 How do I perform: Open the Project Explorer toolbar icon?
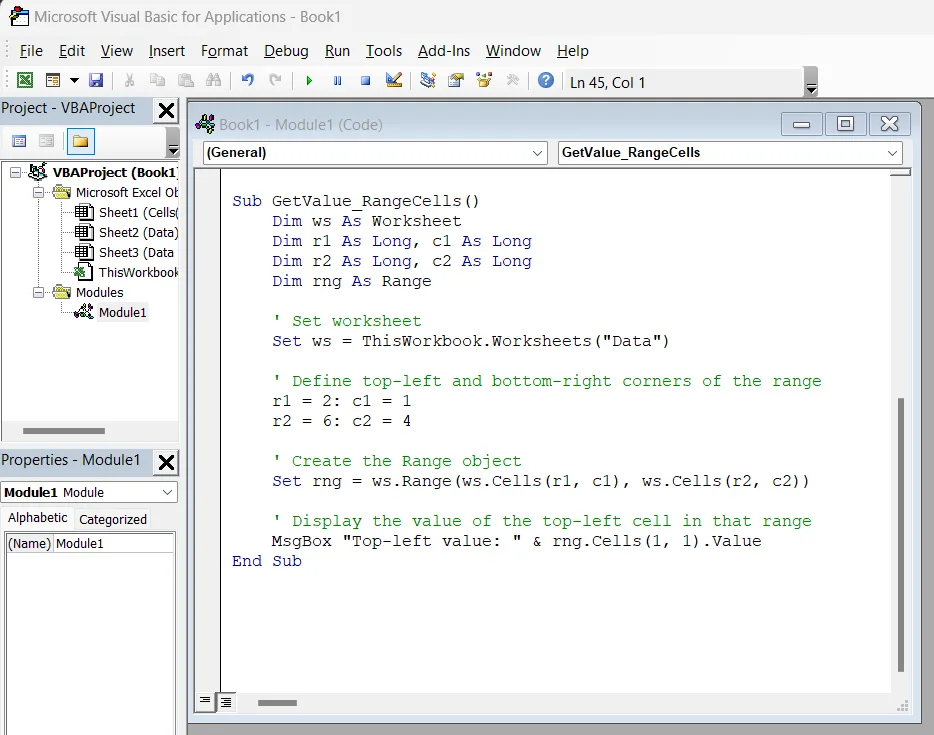pyautogui.click(x=428, y=80)
